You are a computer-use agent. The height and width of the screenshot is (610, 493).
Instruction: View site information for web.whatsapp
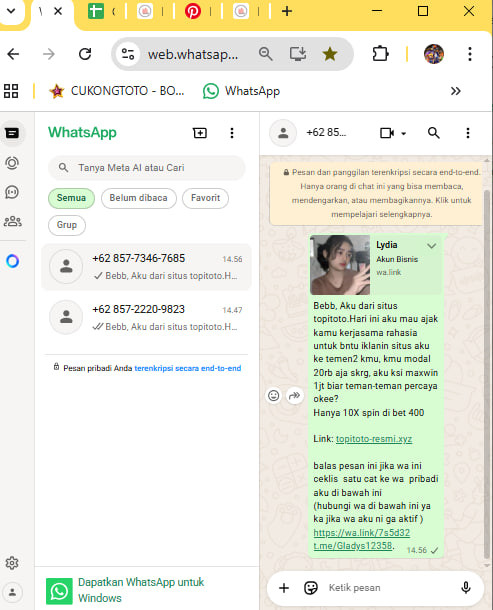128,54
